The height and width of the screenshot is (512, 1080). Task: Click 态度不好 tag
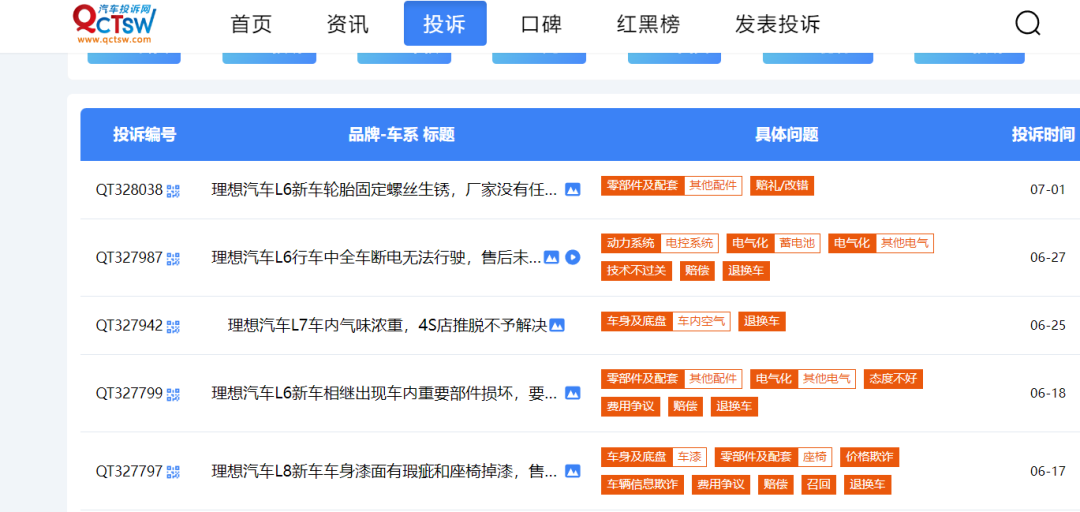pos(893,379)
